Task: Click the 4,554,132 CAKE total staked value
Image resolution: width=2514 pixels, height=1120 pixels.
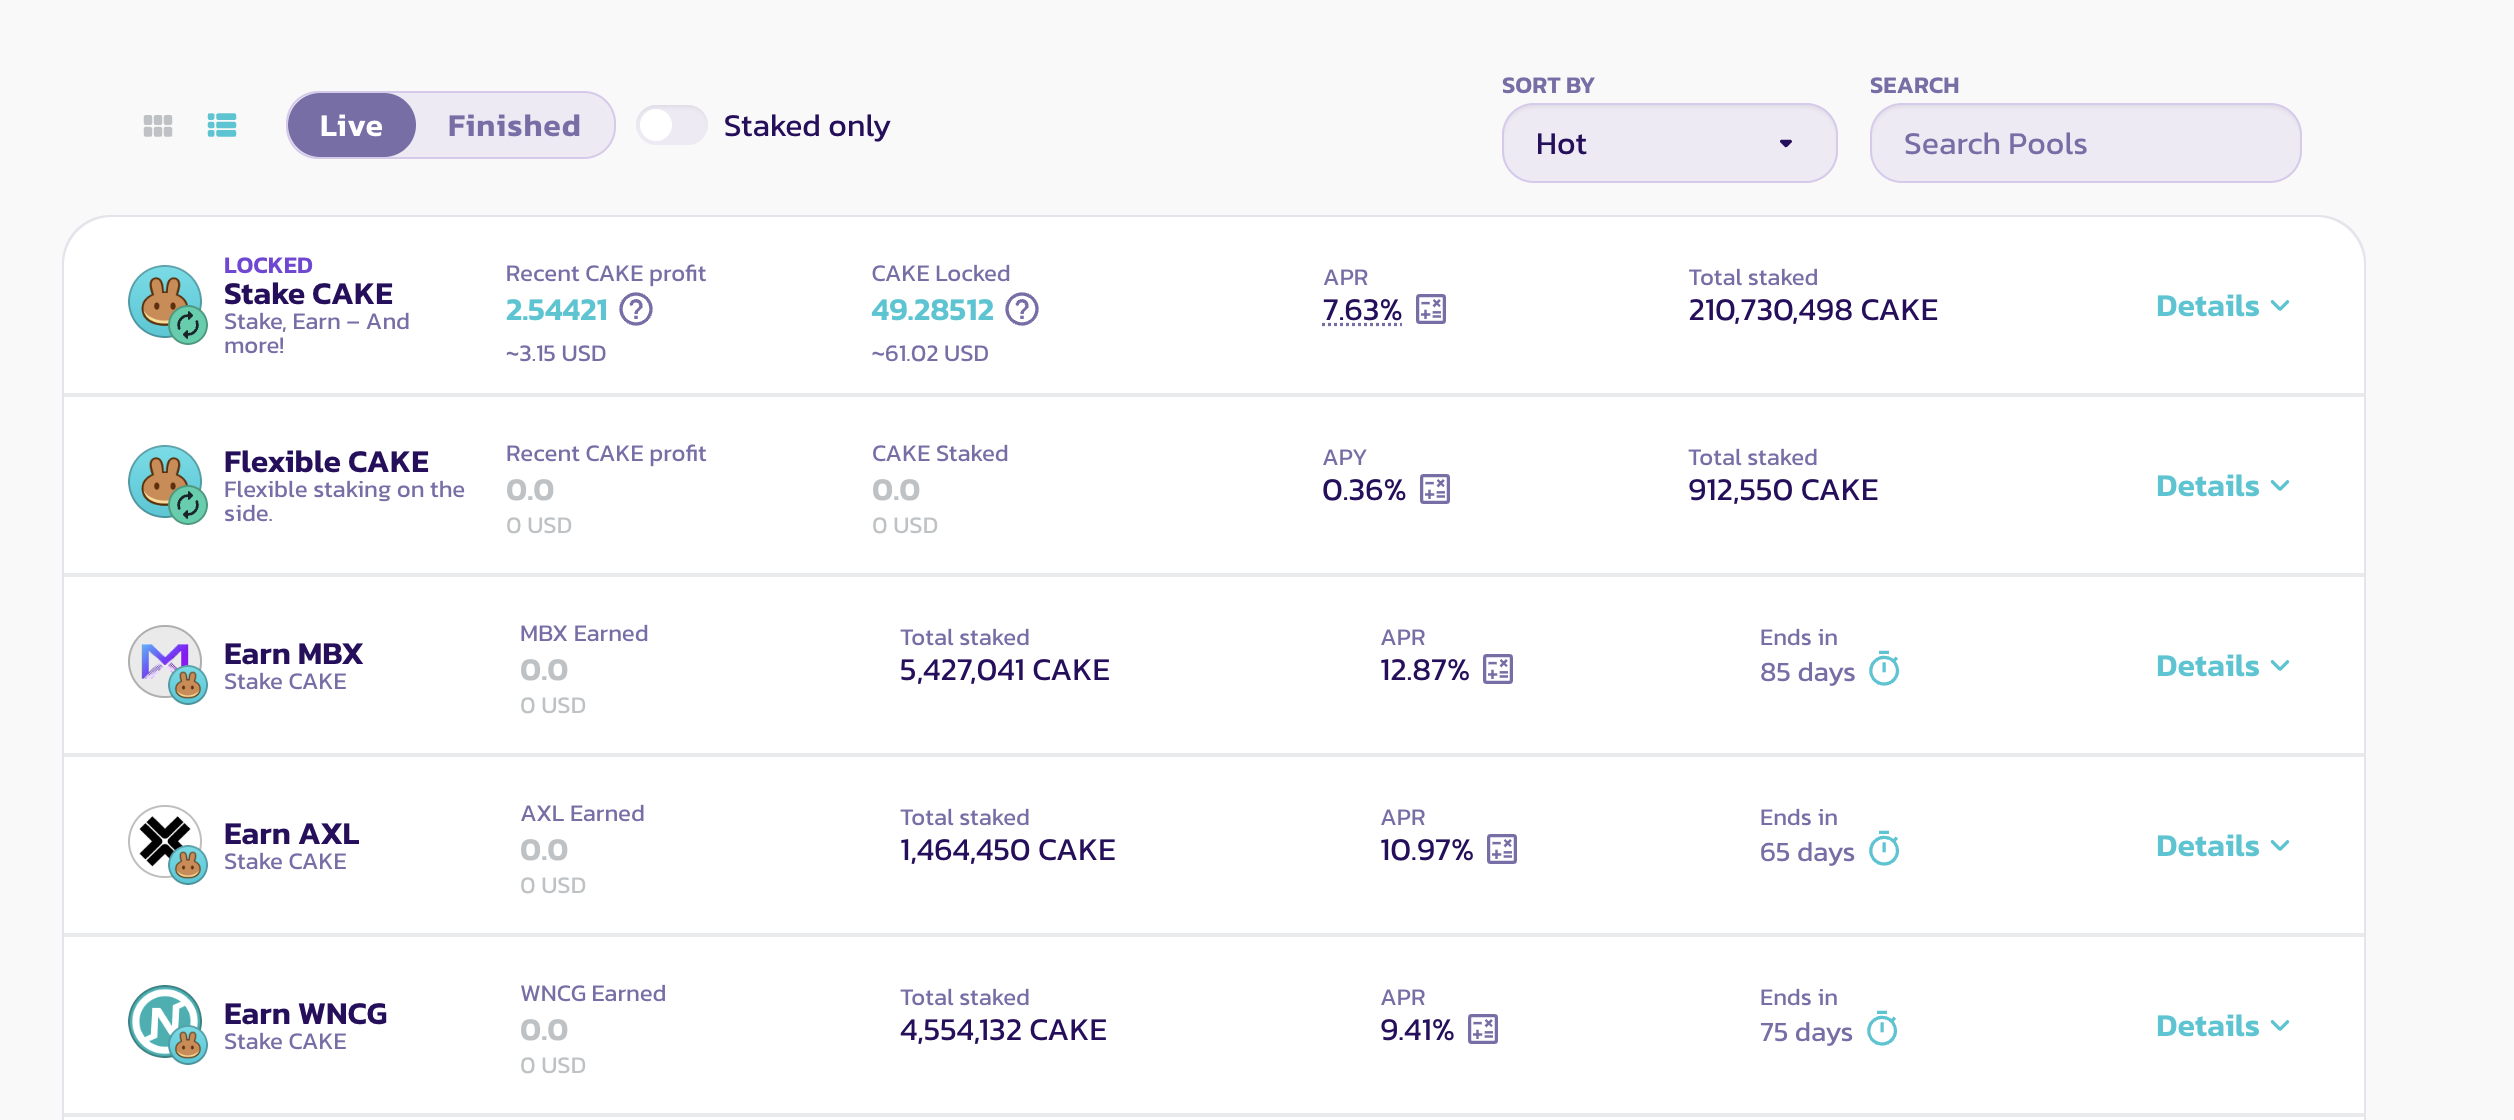Action: 1003,1030
